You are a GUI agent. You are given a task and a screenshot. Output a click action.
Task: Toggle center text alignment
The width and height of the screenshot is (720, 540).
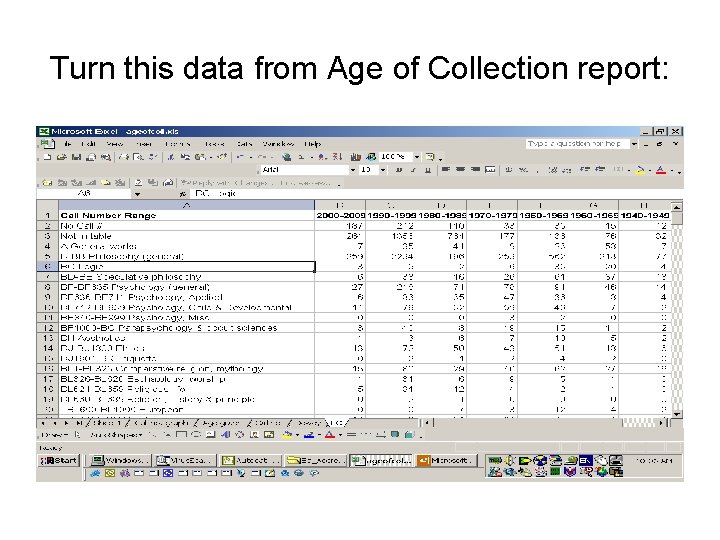461,170
